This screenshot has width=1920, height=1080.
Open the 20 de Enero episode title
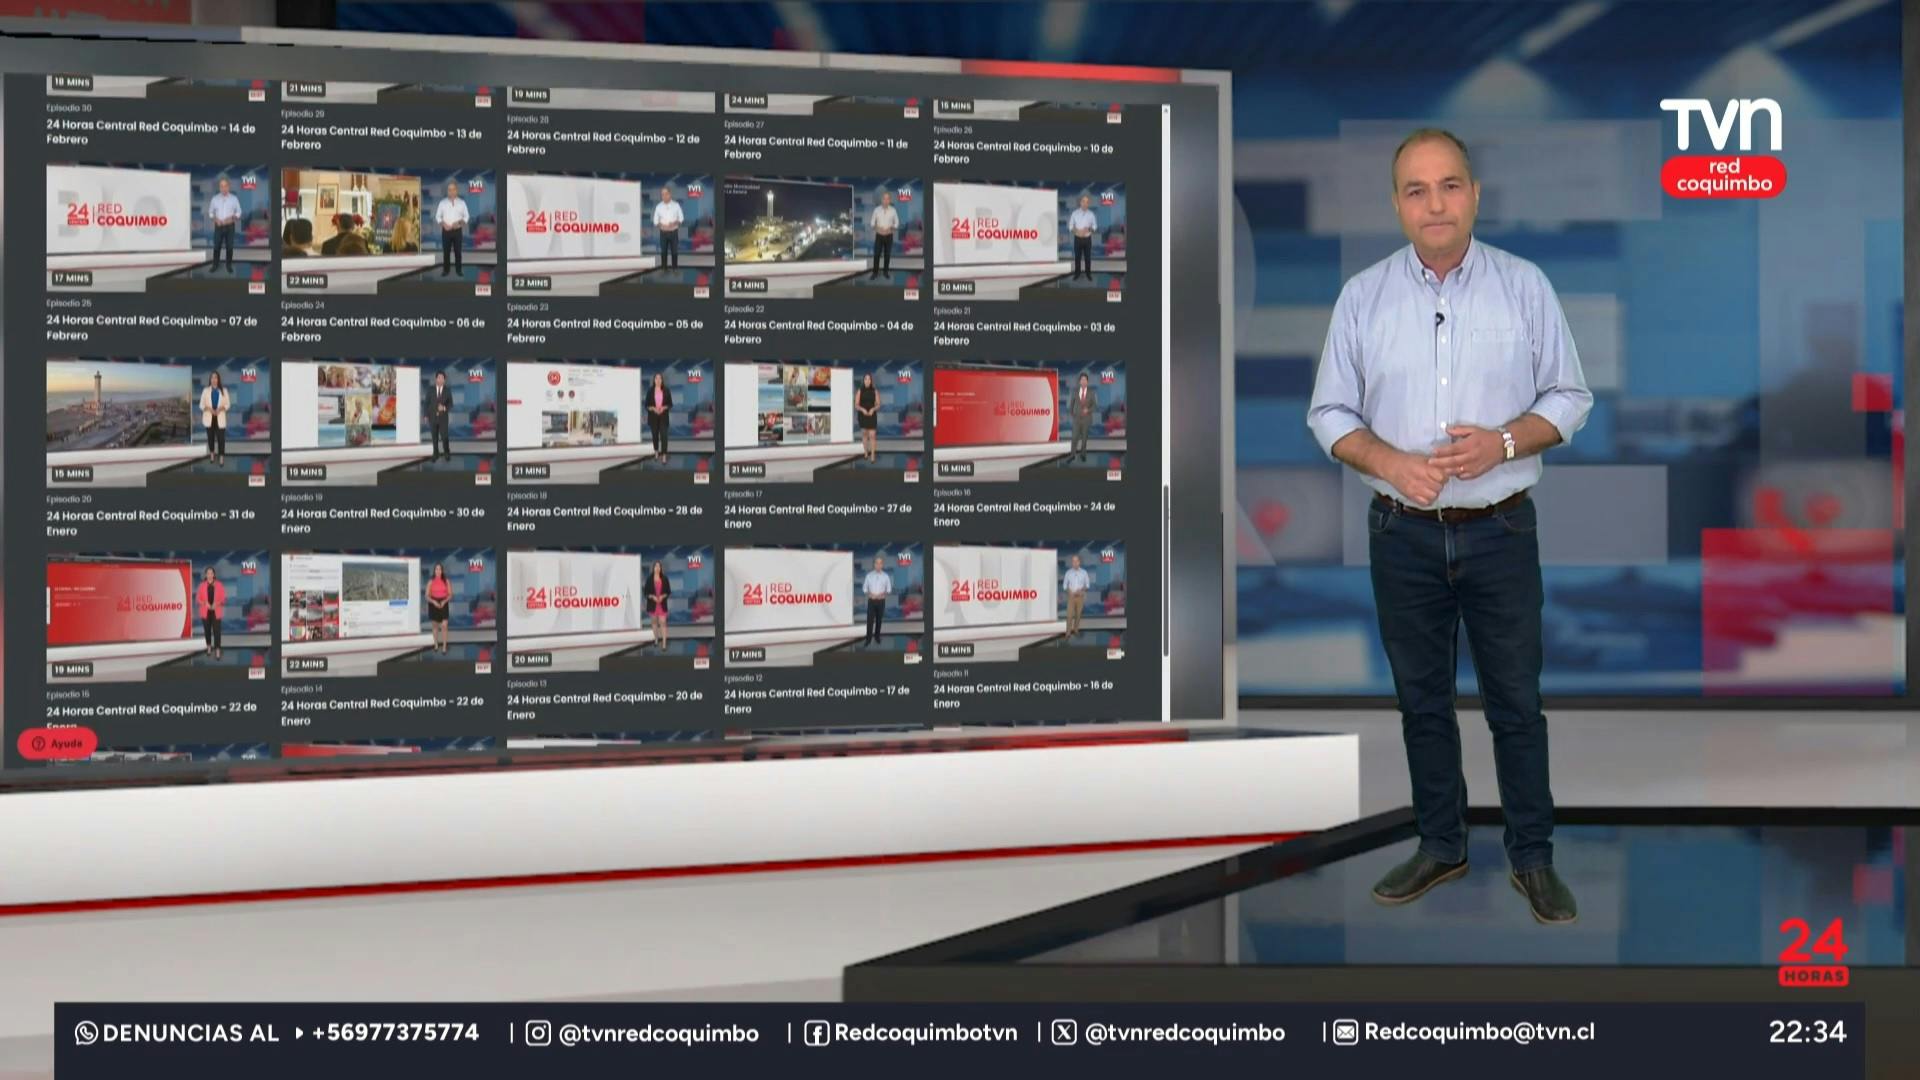[x=604, y=705]
